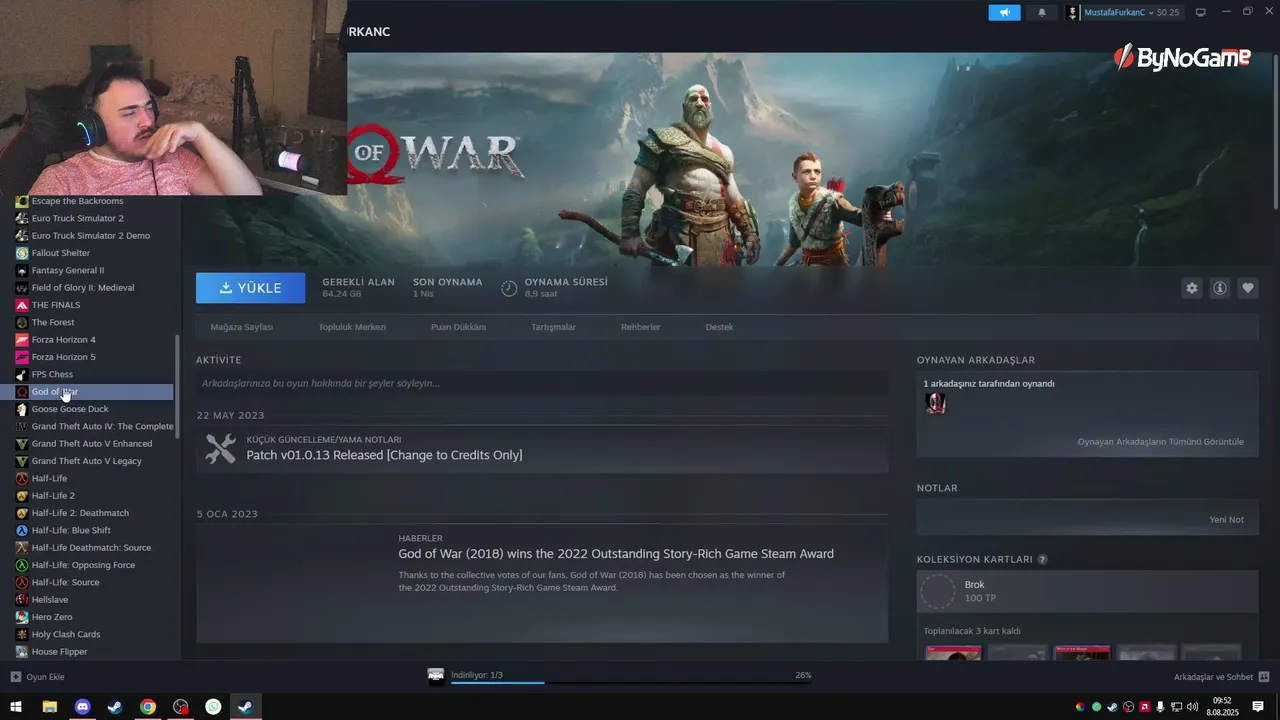This screenshot has width=1280, height=720.
Task: Open File Explorer from taskbar
Action: (49, 707)
